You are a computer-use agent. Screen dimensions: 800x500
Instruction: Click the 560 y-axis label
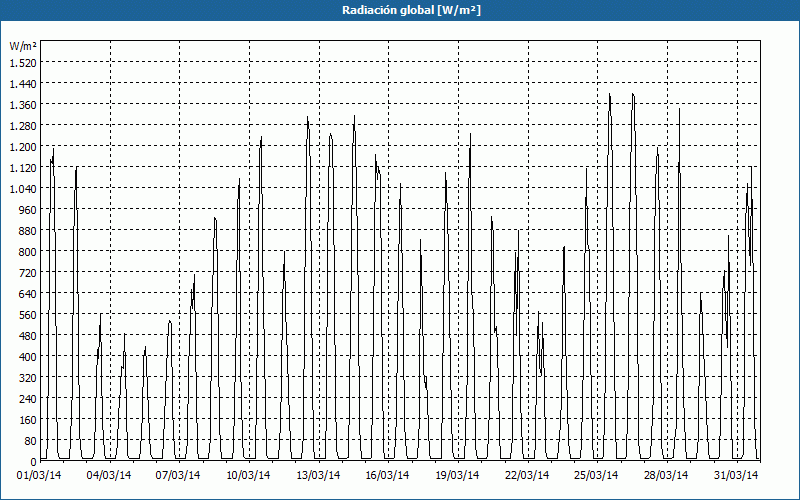(x=28, y=315)
